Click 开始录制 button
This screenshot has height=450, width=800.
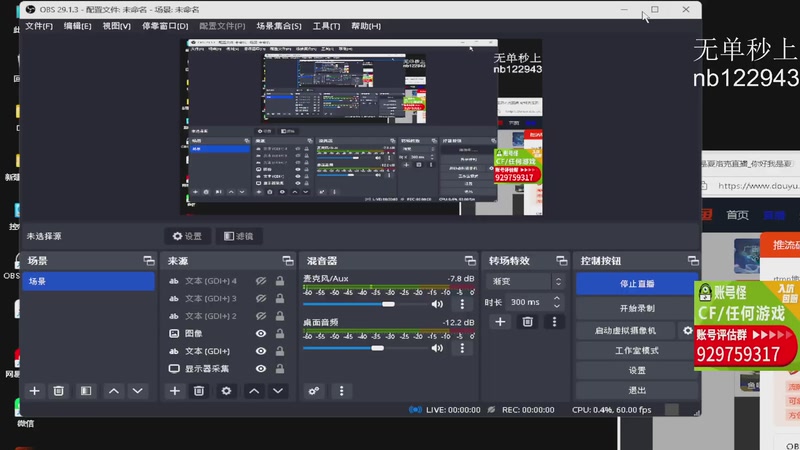tap(637, 308)
